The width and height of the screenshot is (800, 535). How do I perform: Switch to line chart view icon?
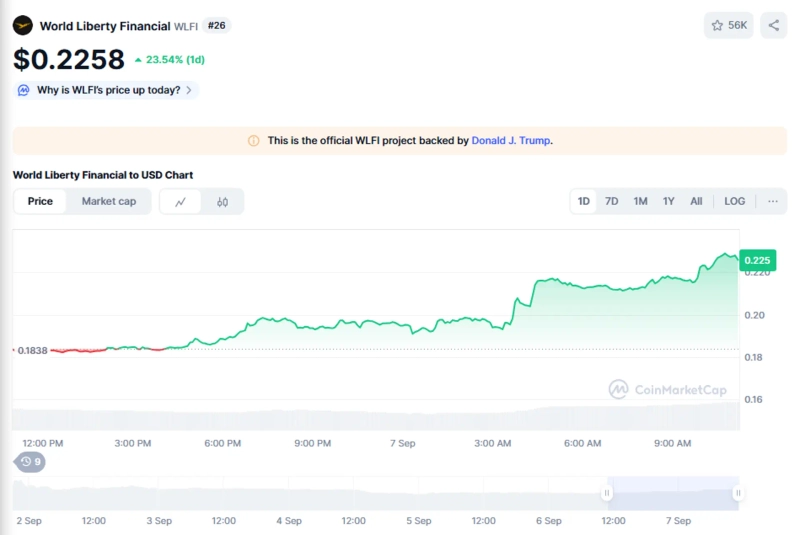(x=181, y=202)
